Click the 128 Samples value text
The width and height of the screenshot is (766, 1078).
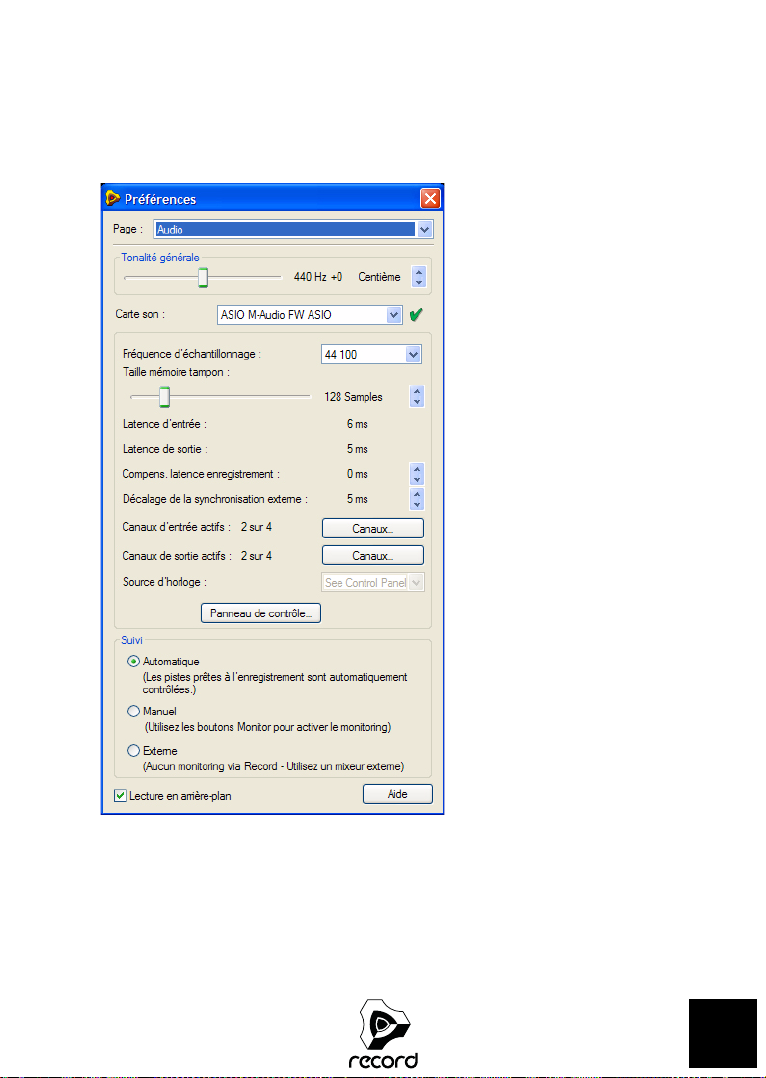[x=353, y=397]
